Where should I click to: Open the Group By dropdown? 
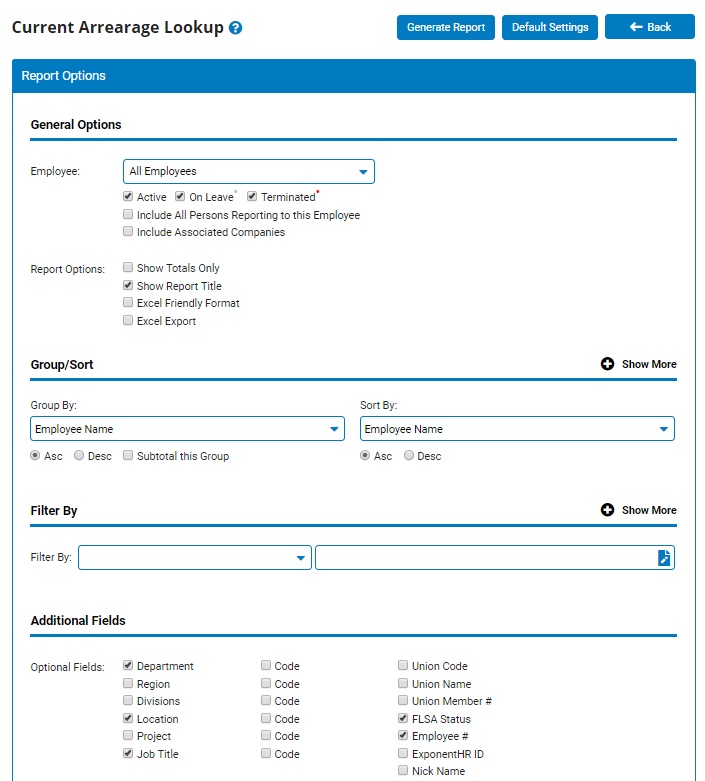pos(187,429)
